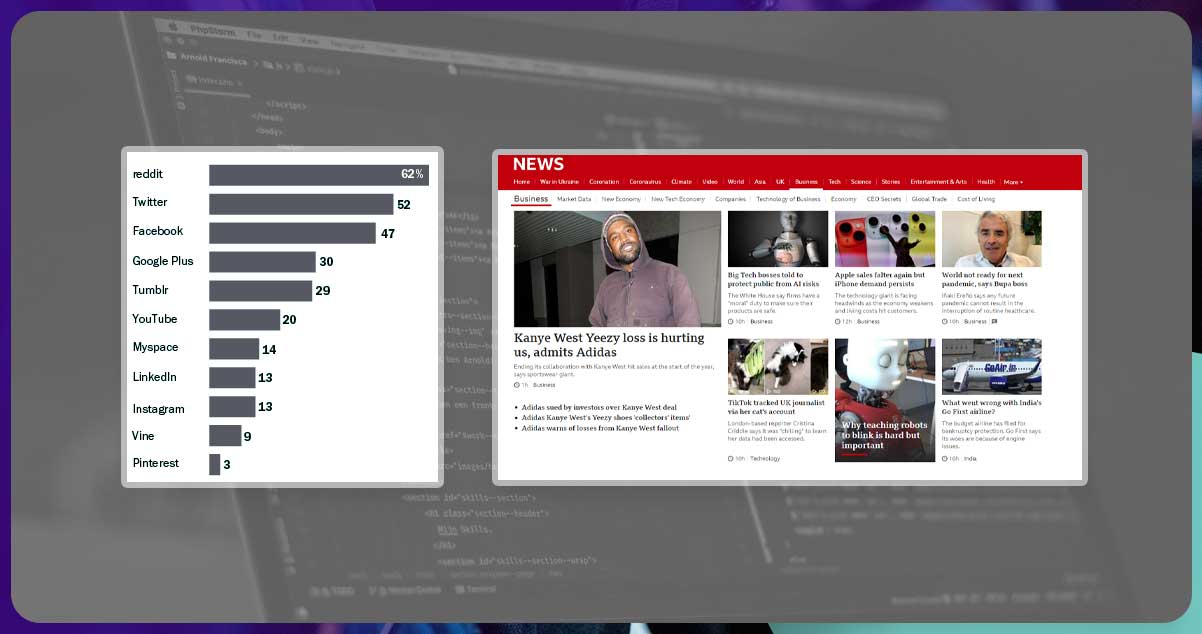This screenshot has width=1202, height=634.
Task: Click the Google Plus label in the chart
Action: [x=163, y=261]
